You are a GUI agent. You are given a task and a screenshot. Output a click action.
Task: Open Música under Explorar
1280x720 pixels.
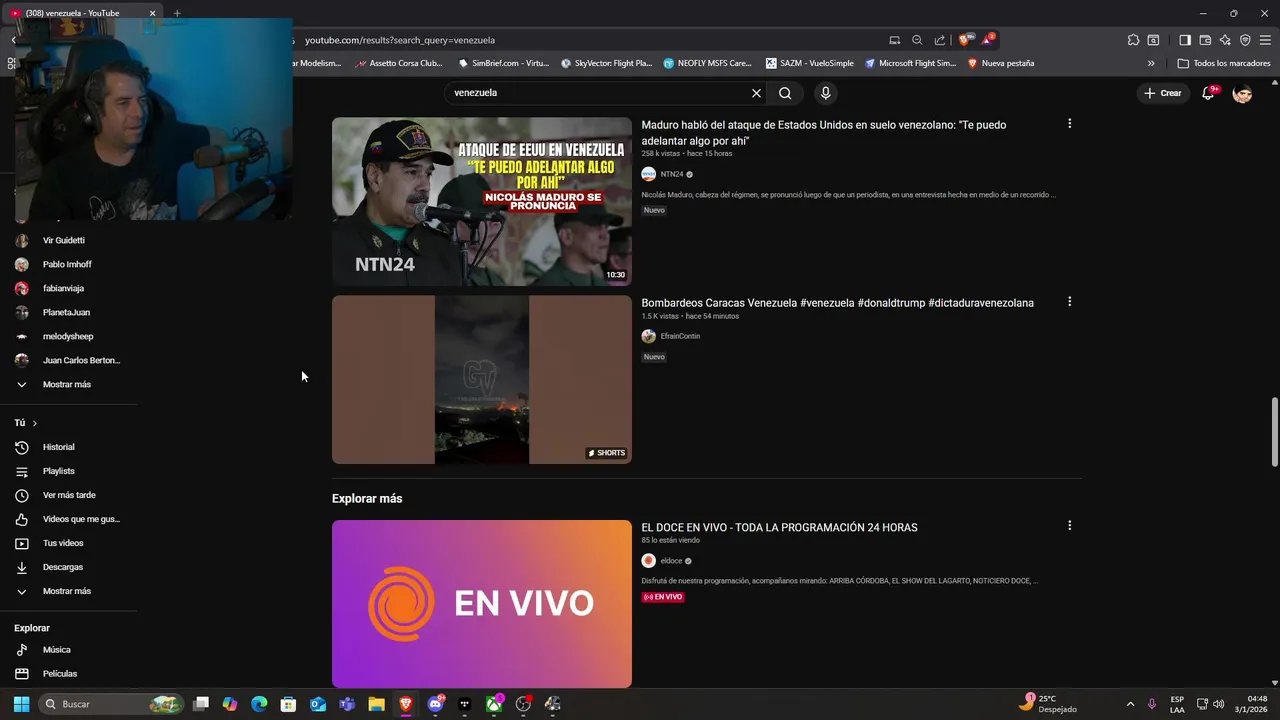[57, 650]
